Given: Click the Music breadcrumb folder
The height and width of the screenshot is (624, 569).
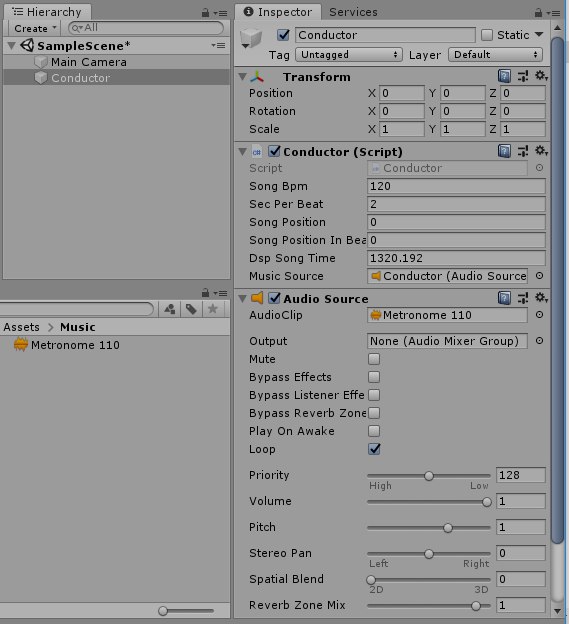Looking at the screenshot, I should pos(78,327).
